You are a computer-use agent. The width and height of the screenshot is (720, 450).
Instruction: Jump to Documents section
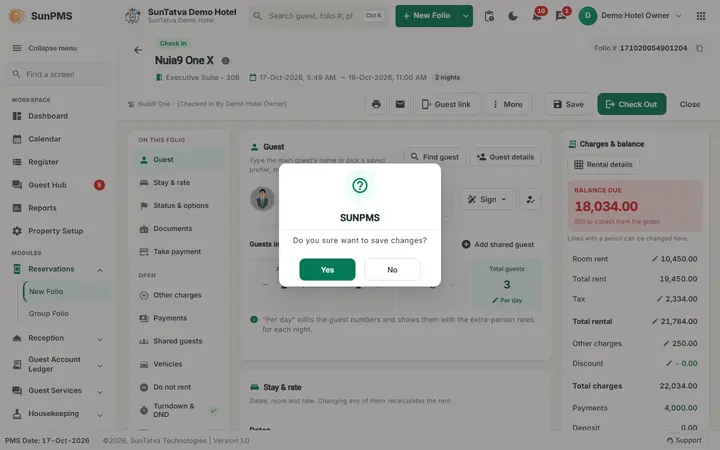pyautogui.click(x=178, y=229)
